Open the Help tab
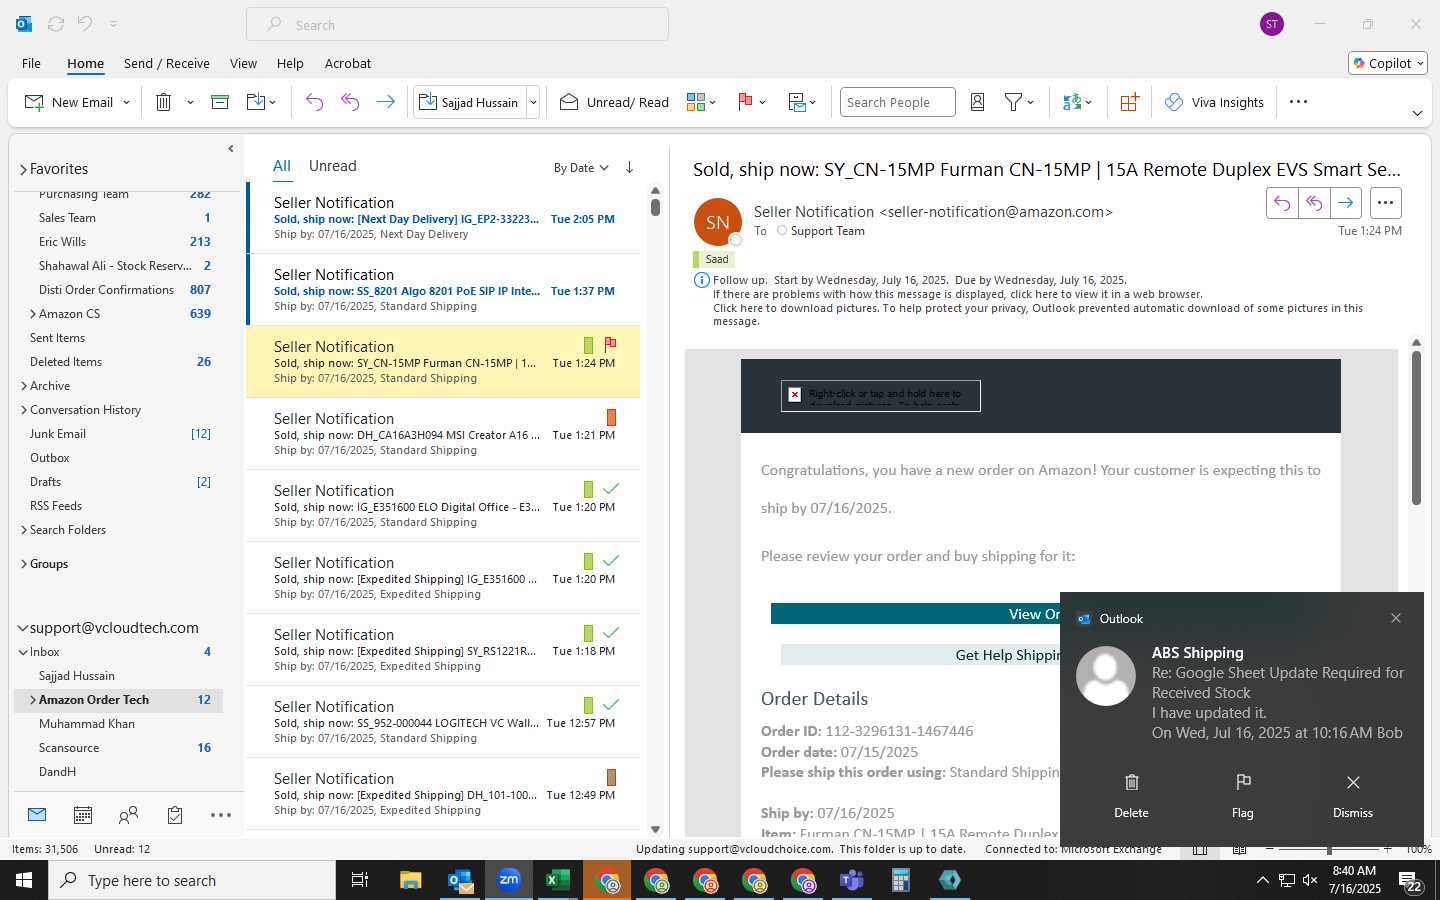 tap(290, 63)
